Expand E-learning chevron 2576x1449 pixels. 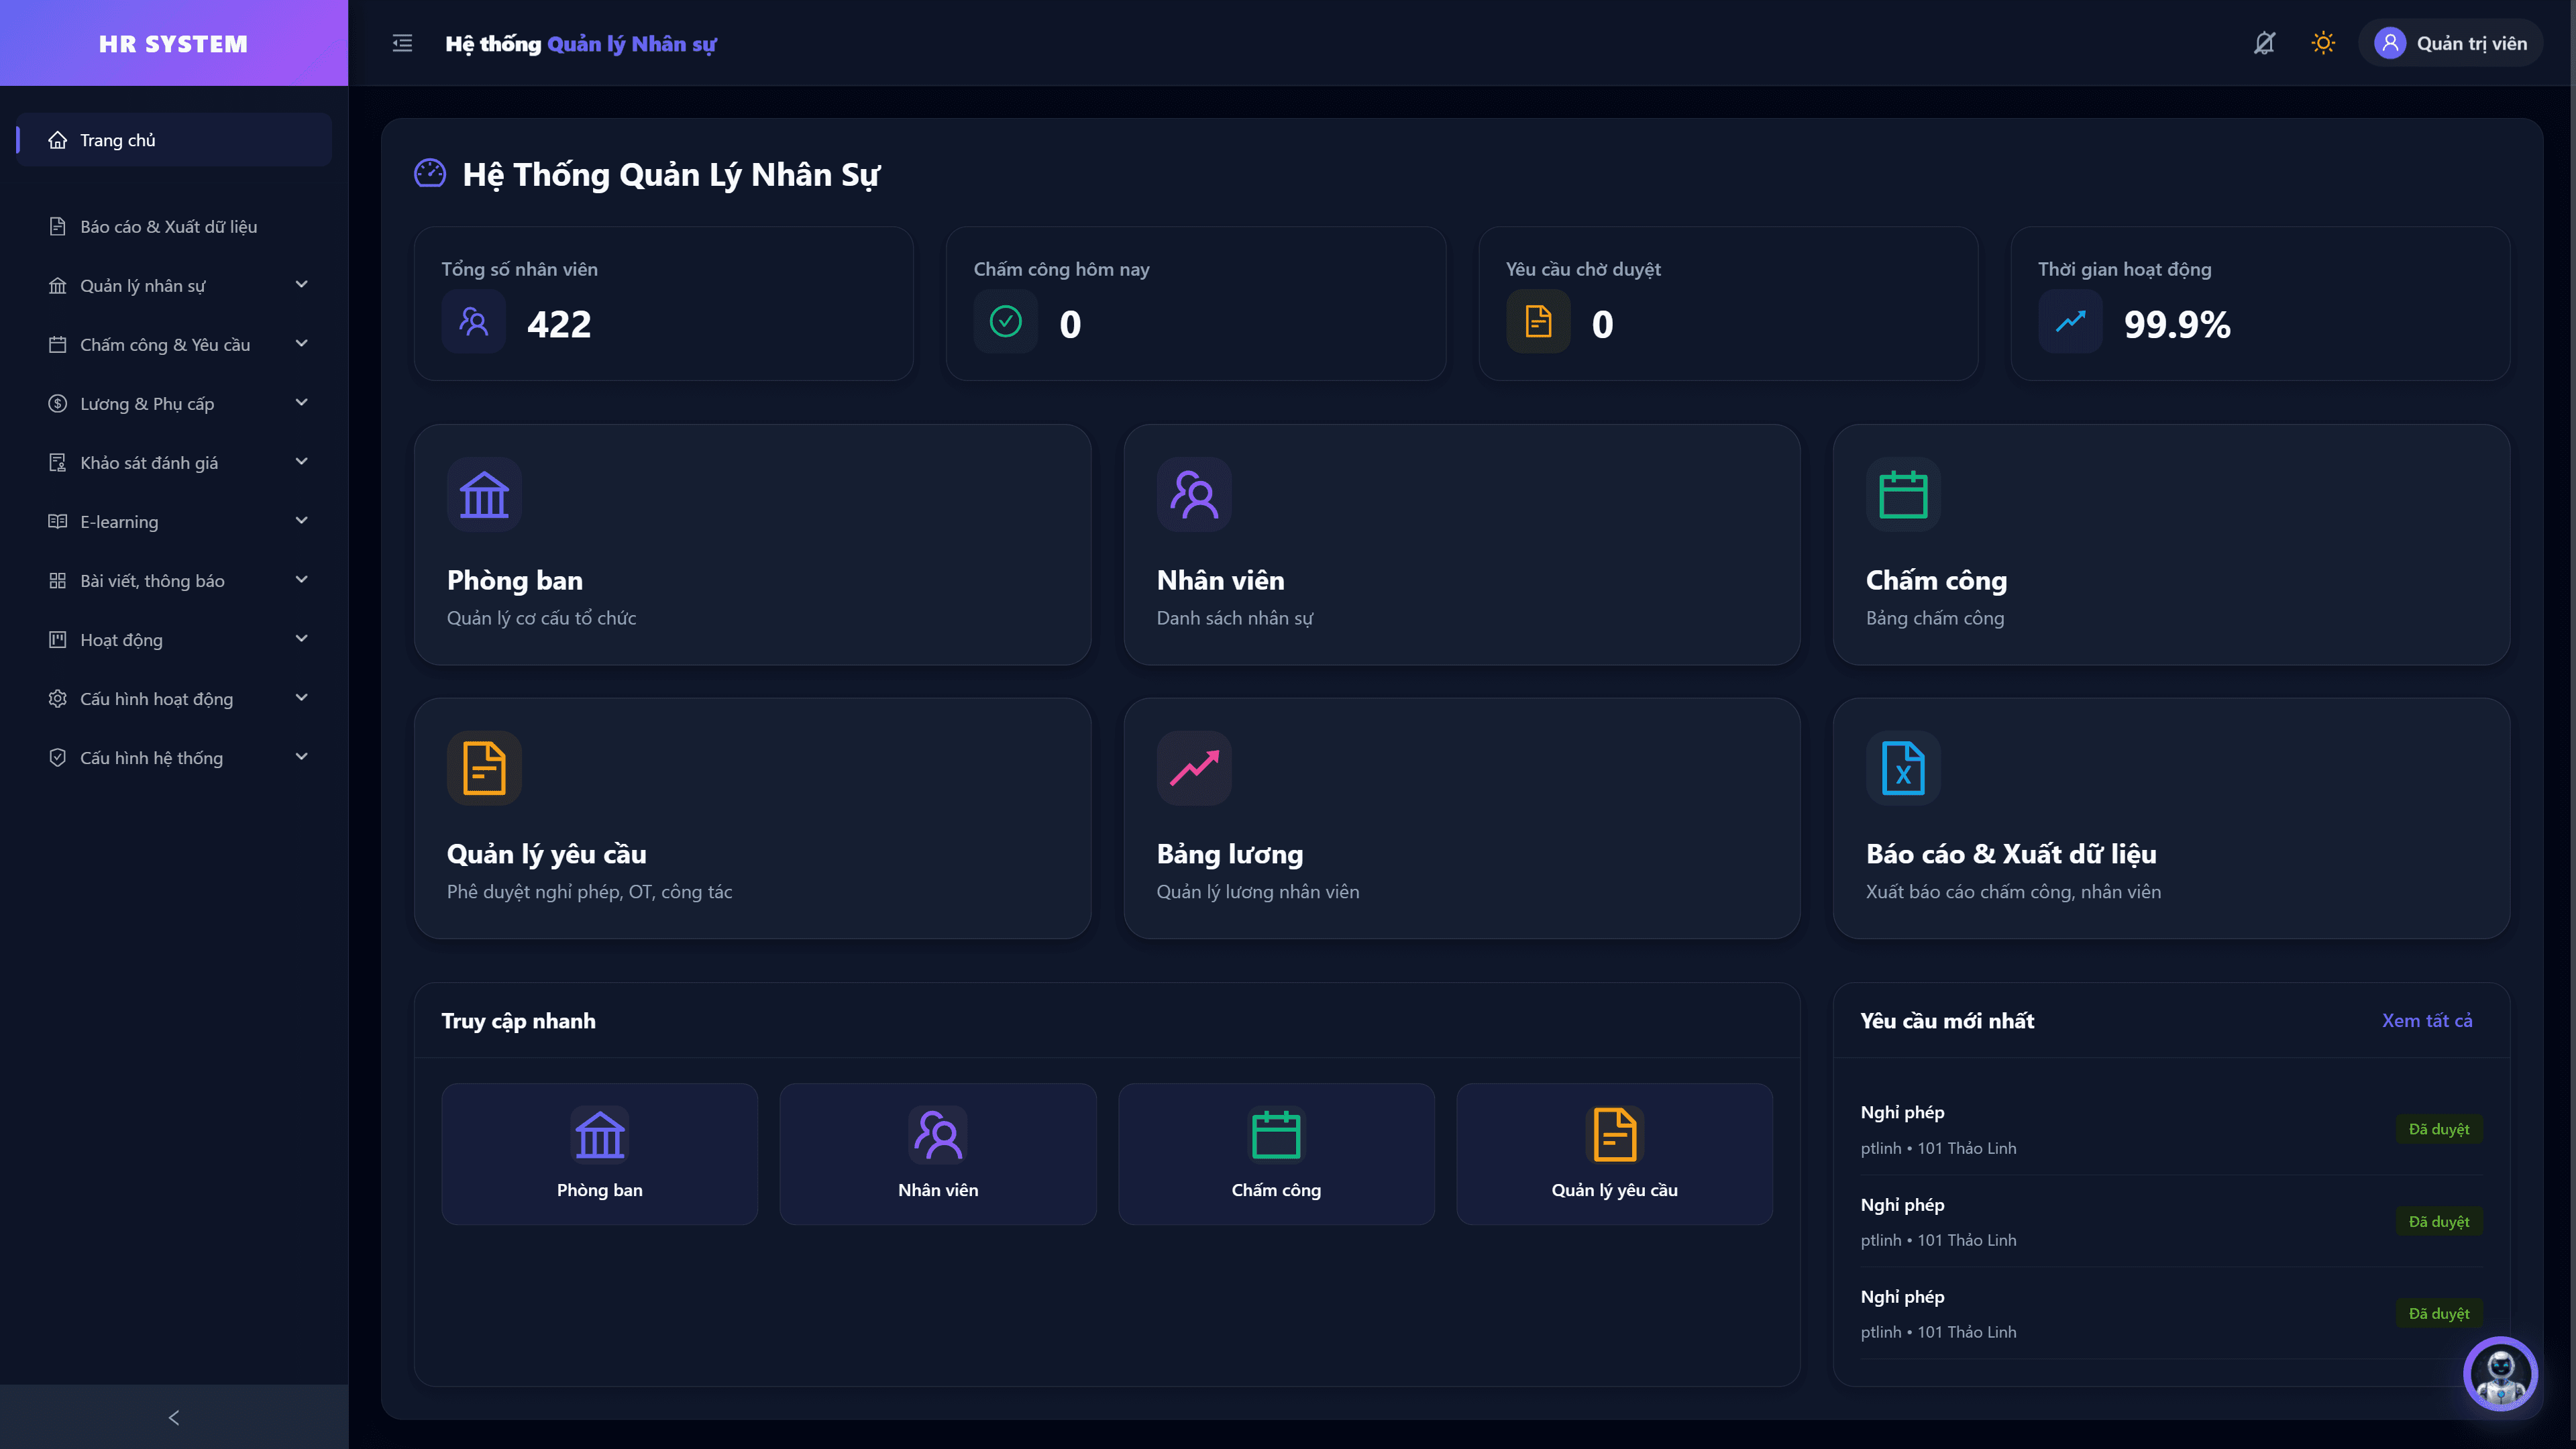[x=301, y=521]
